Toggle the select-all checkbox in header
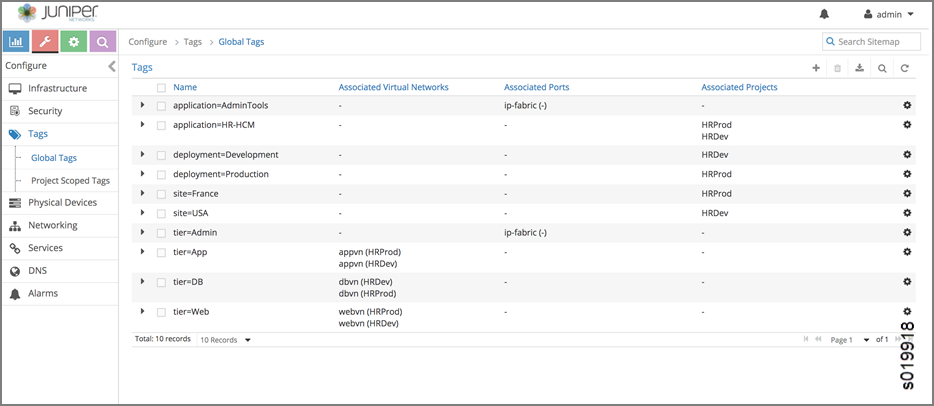Viewport: 934px width, 406px height. 161,88
